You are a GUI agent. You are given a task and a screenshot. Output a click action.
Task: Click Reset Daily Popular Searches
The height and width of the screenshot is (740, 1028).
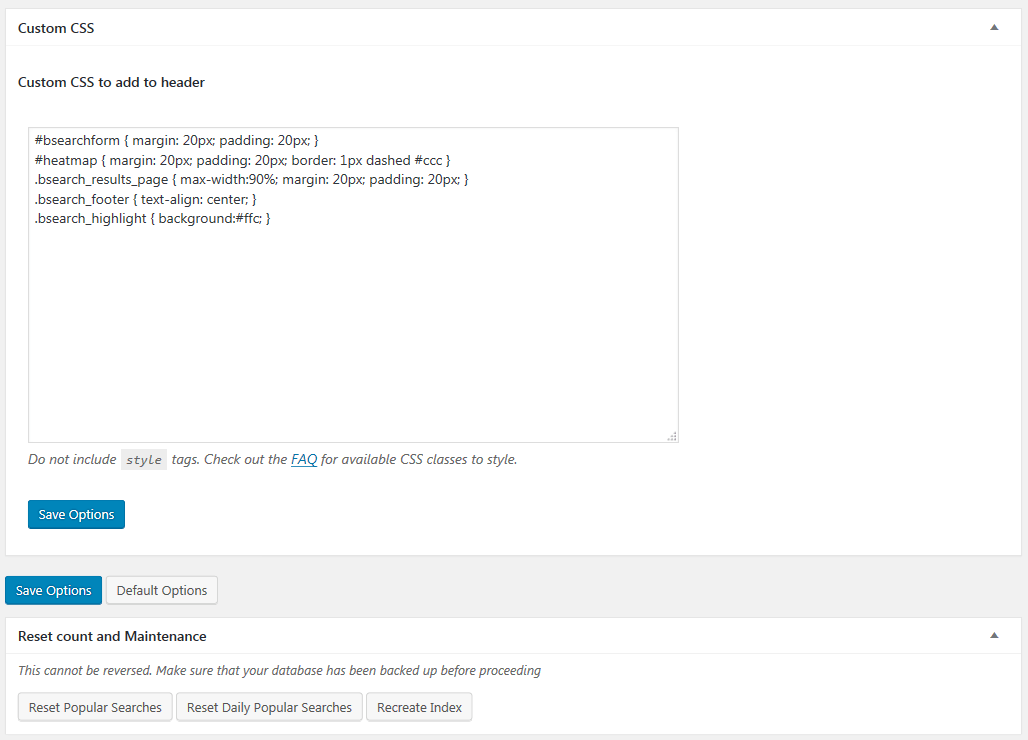pyautogui.click(x=269, y=707)
